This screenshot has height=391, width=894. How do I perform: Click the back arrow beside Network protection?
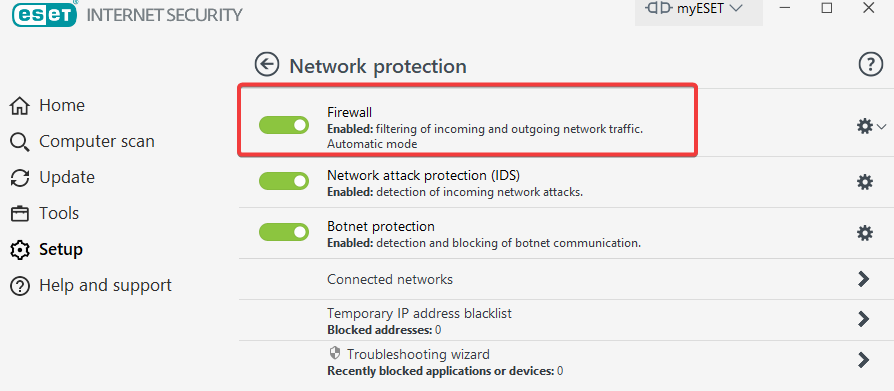click(x=267, y=65)
